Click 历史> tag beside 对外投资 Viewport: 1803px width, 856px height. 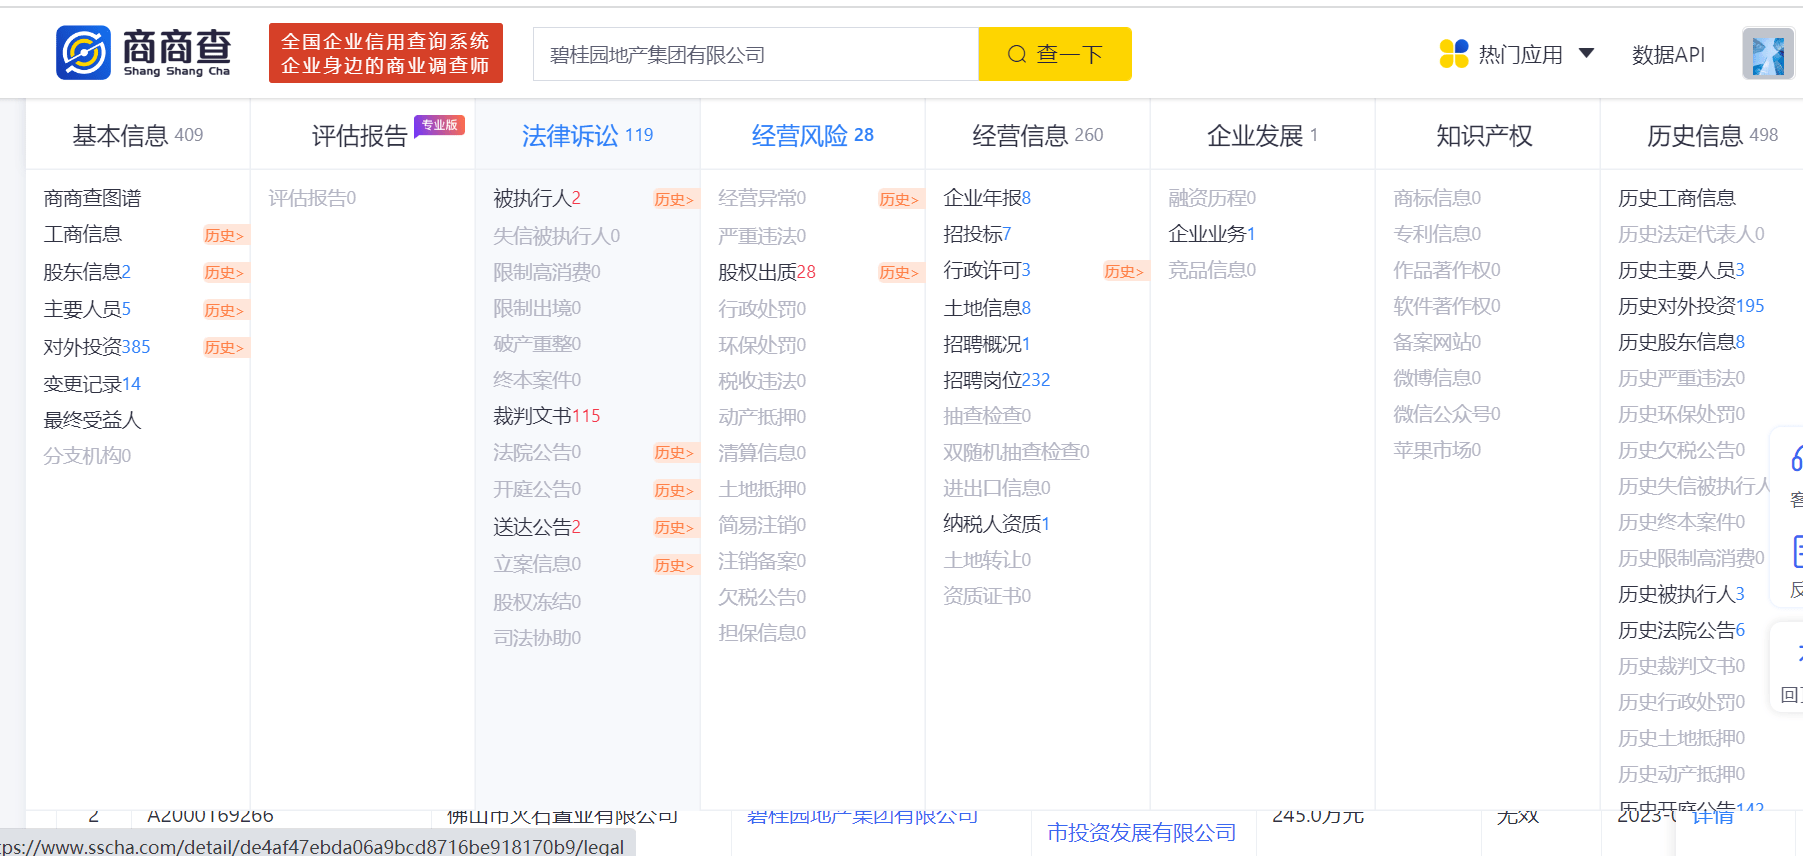pos(224,347)
